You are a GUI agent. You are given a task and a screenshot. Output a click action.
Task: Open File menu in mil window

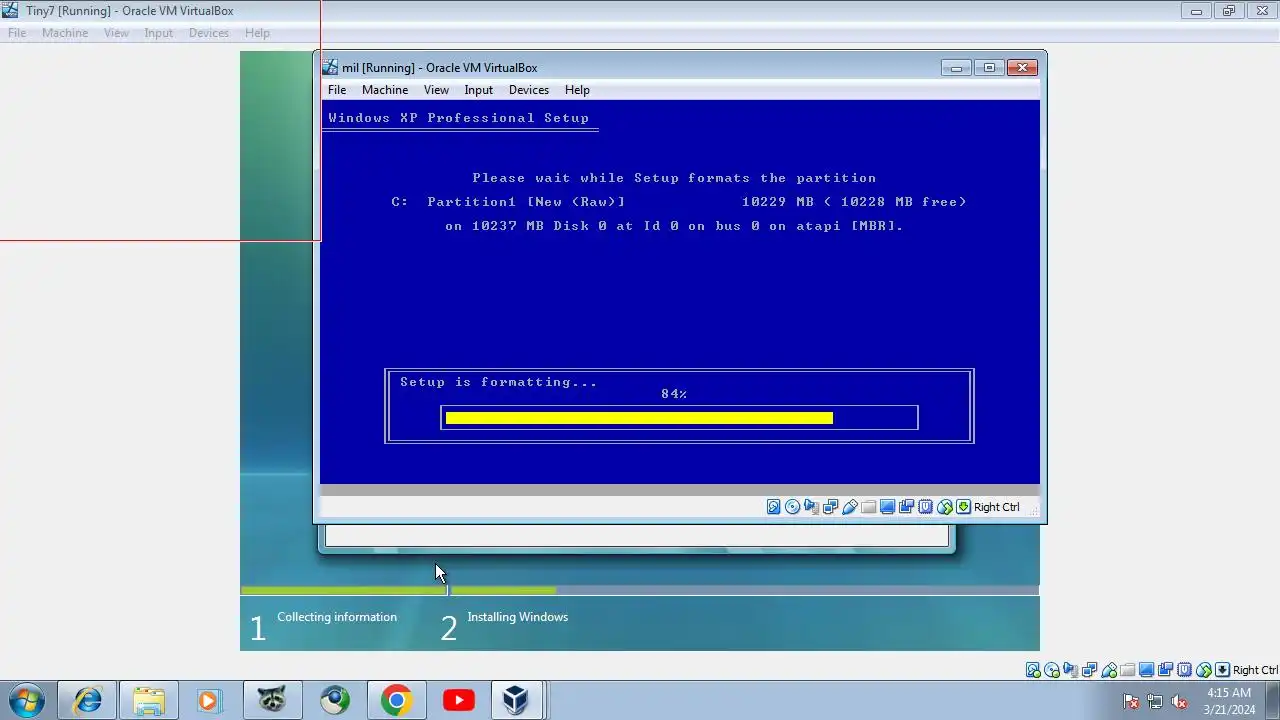(x=337, y=90)
